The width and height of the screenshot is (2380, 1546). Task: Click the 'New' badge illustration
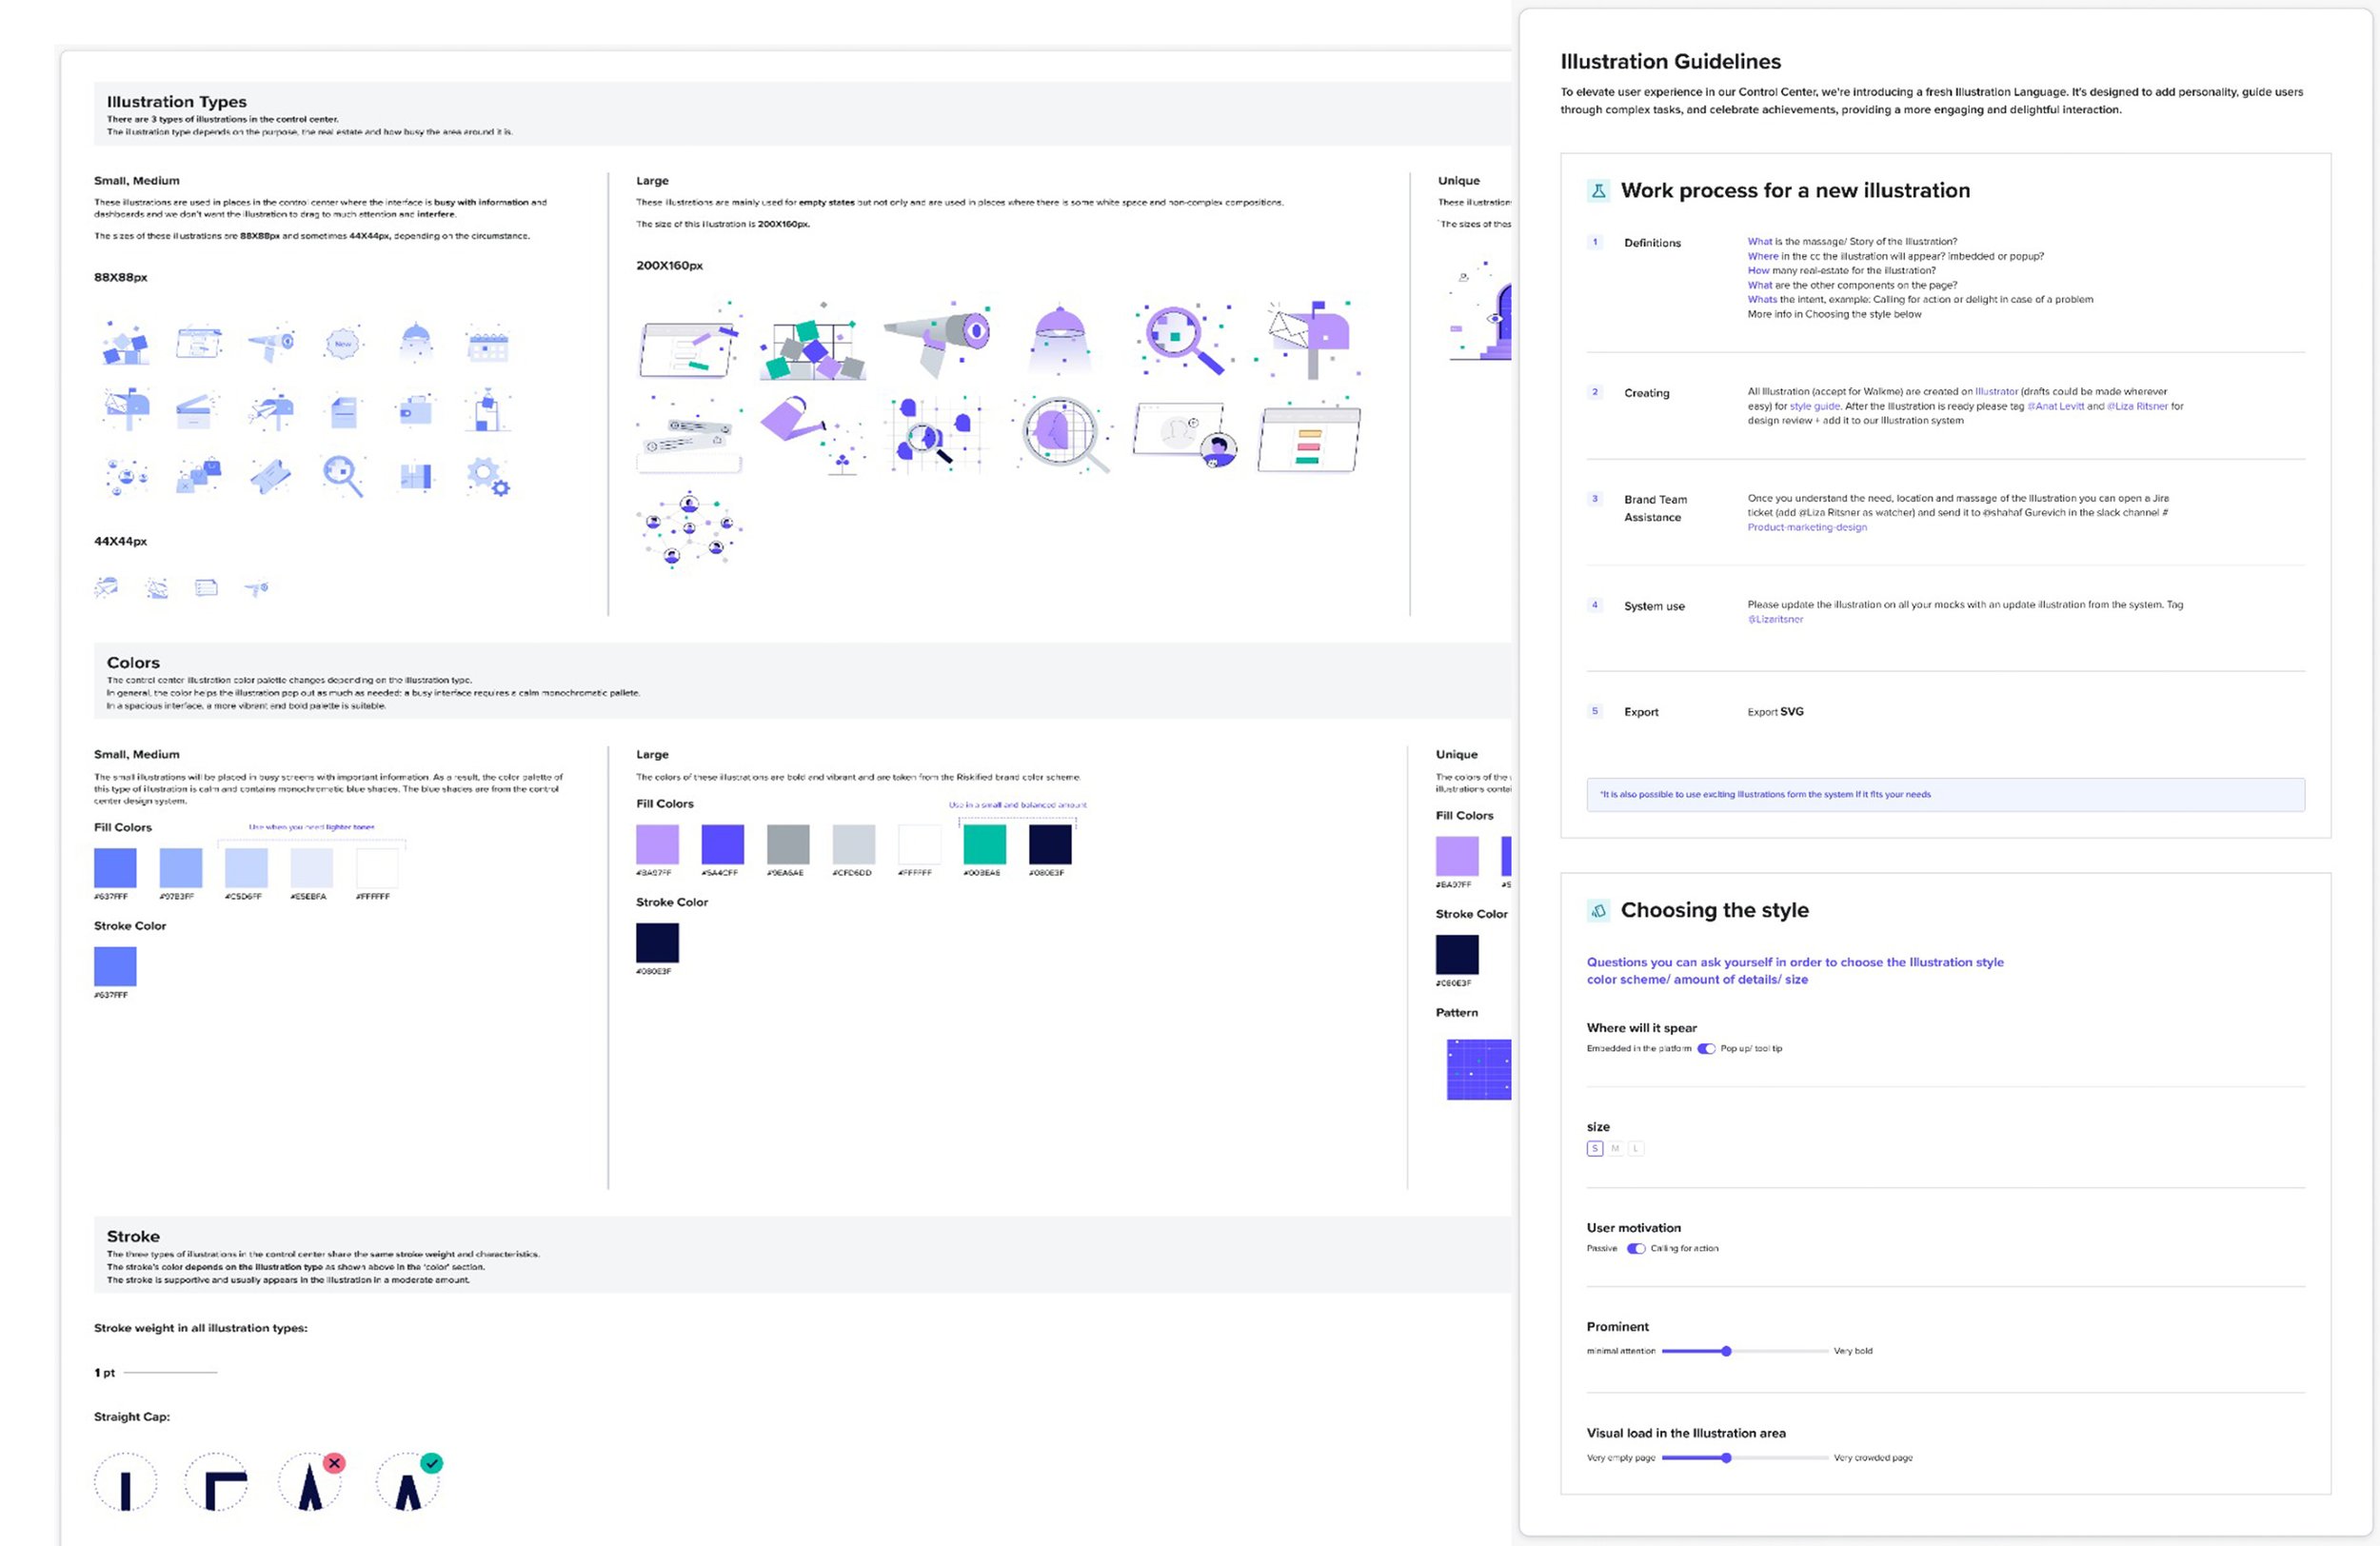[343, 343]
